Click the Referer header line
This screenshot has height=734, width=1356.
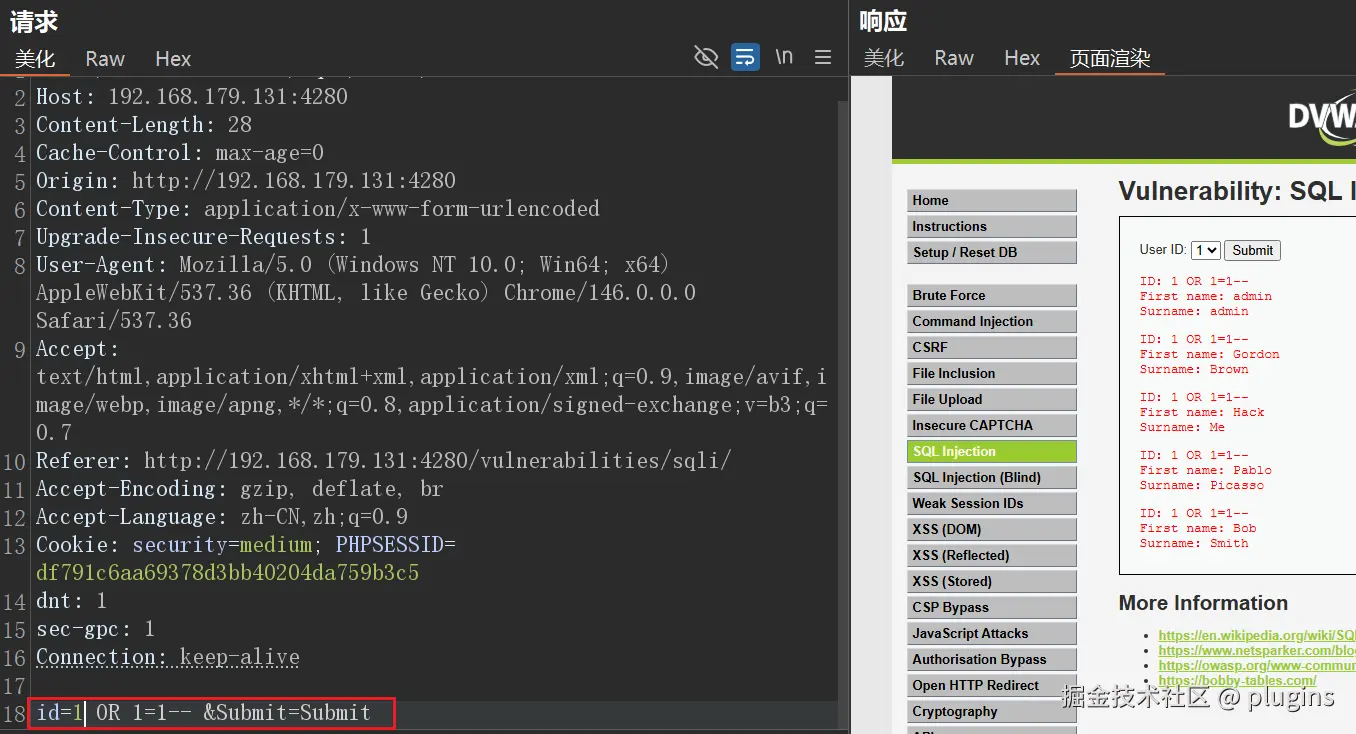[x=384, y=461]
